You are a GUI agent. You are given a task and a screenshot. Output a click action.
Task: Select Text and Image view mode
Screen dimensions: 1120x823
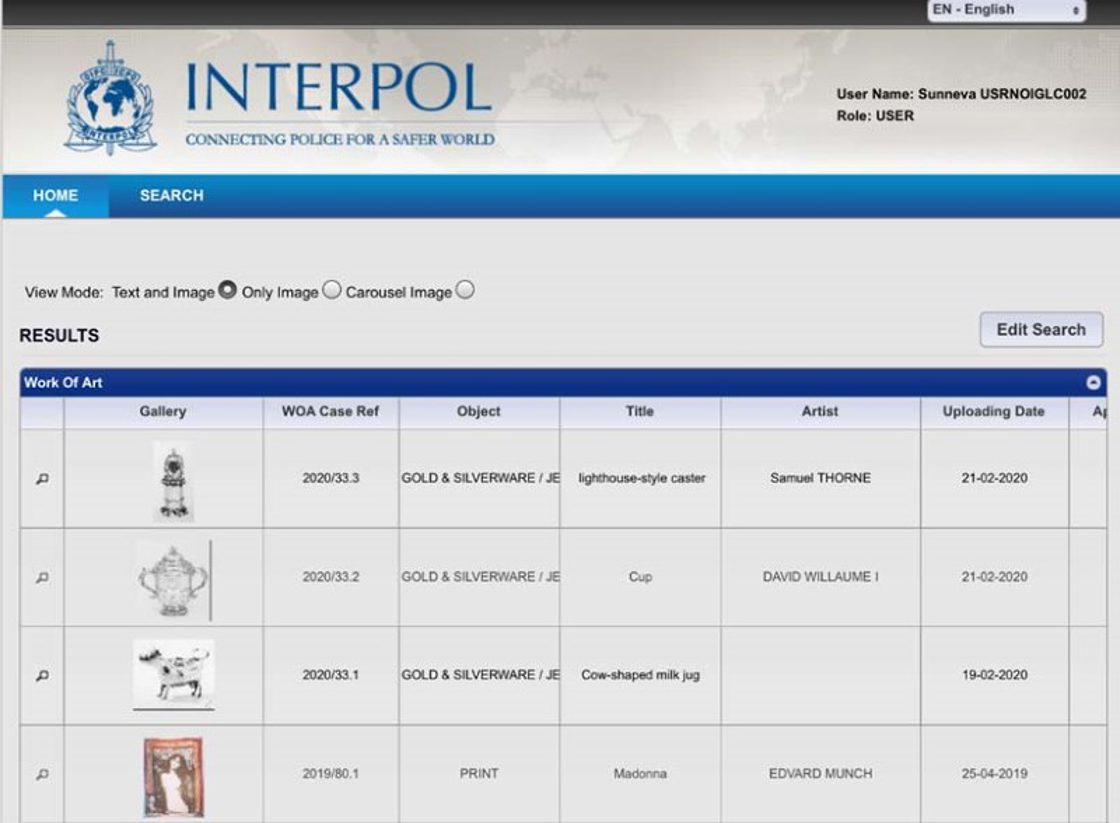[x=227, y=291]
